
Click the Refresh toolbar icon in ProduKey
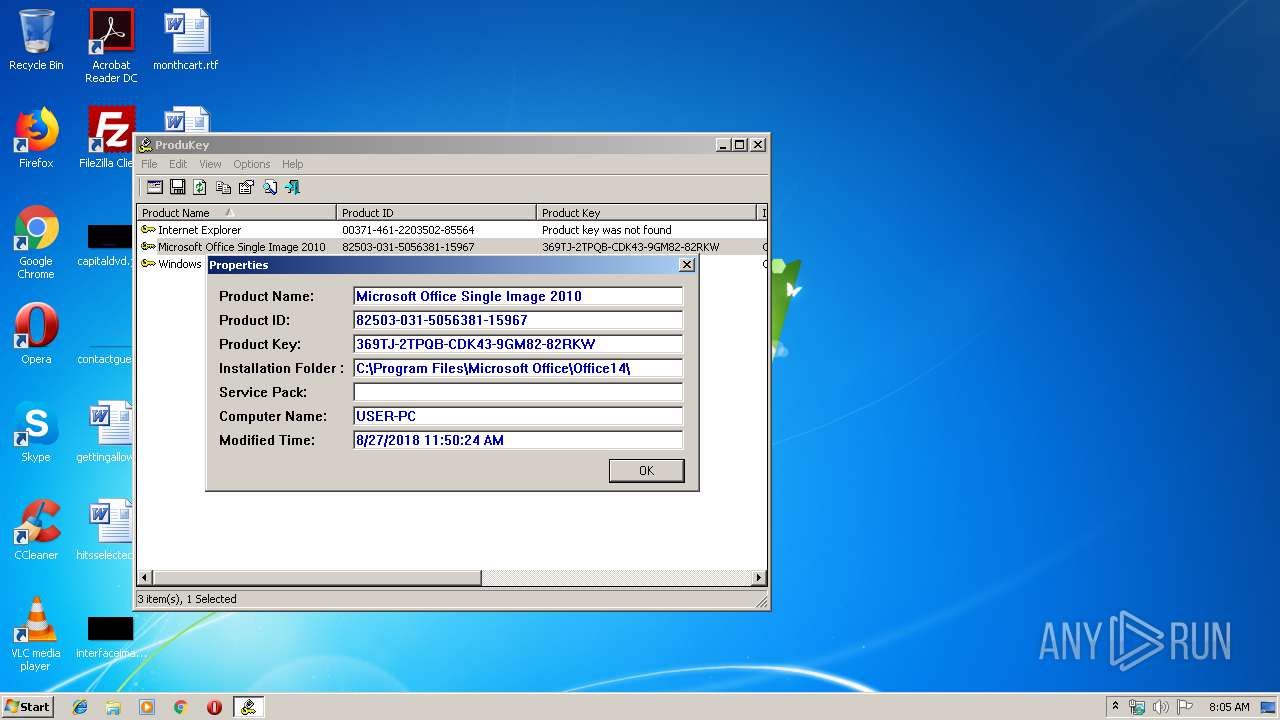pyautogui.click(x=200, y=187)
